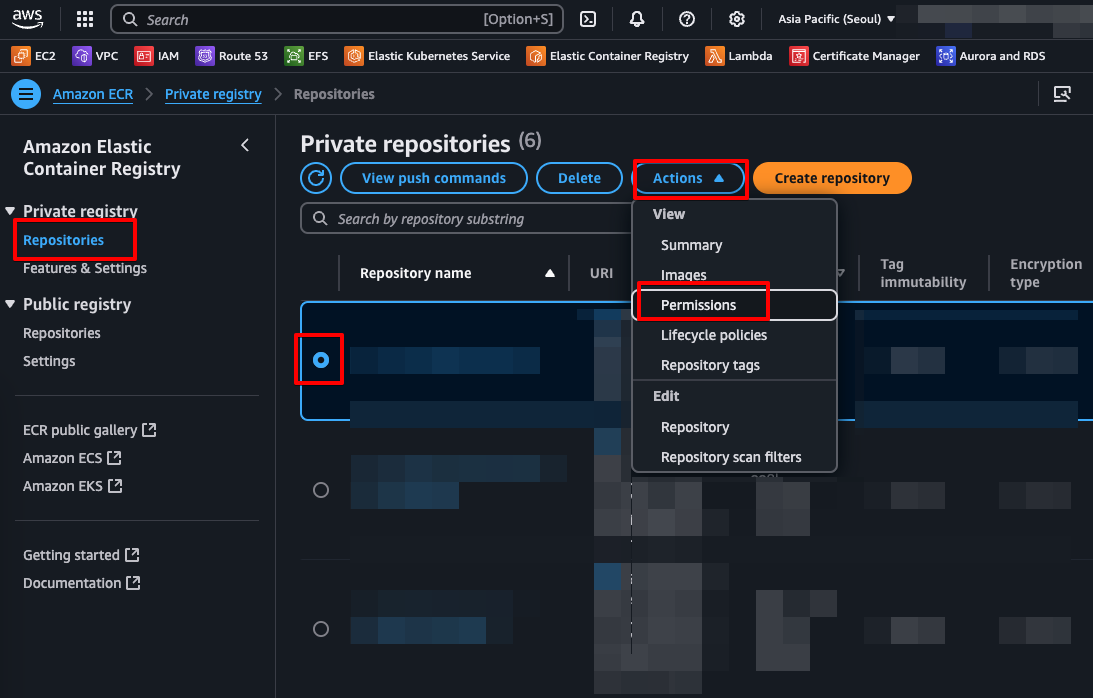Open the IAM shortcut in favorites bar
1093x698 pixels.
157,56
